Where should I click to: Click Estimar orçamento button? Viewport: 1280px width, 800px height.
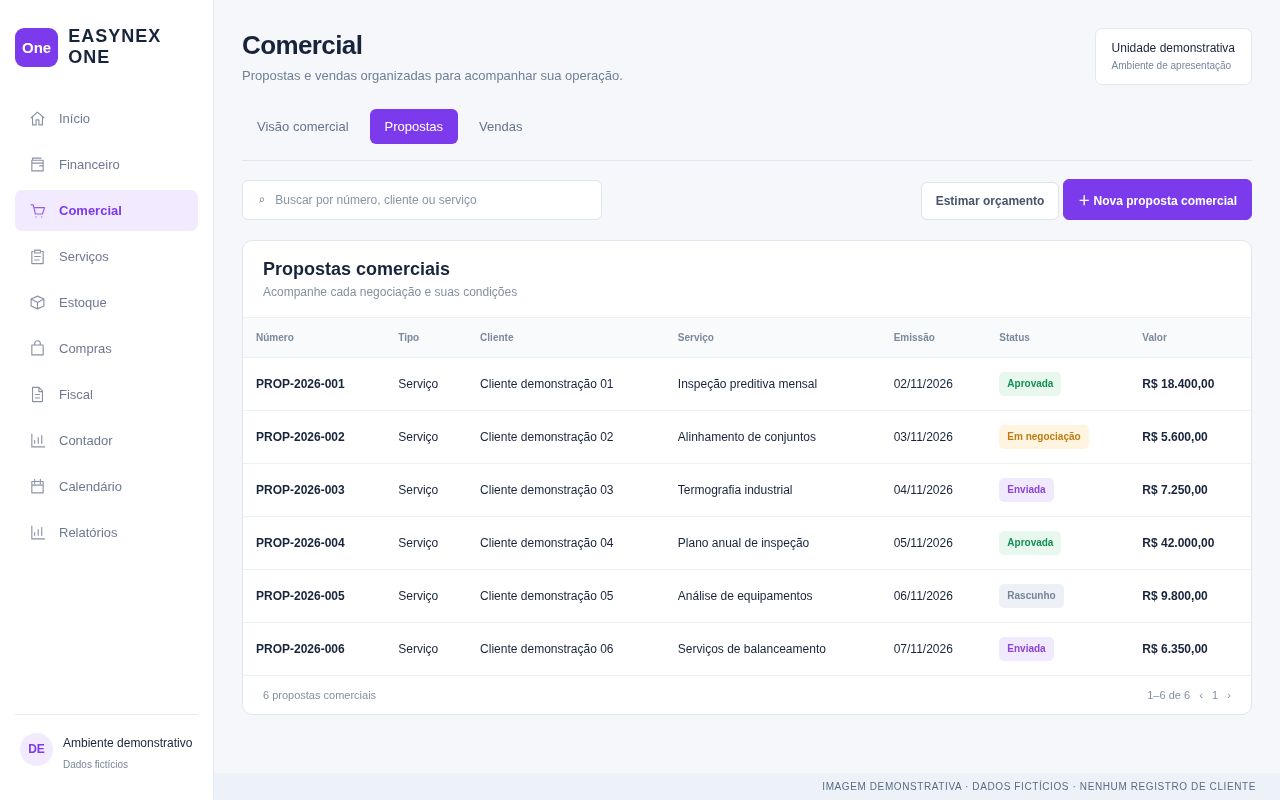(x=990, y=201)
